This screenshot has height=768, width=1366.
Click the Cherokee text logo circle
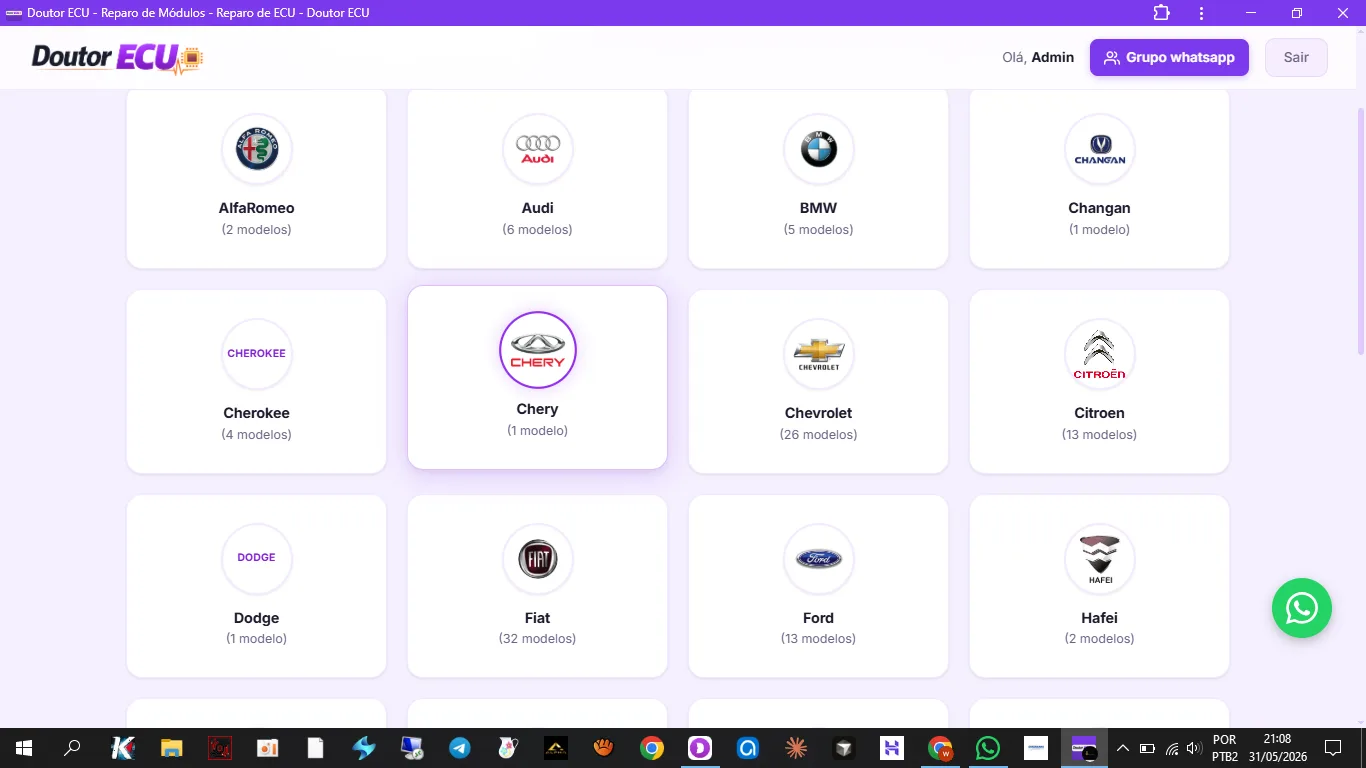[x=257, y=354]
